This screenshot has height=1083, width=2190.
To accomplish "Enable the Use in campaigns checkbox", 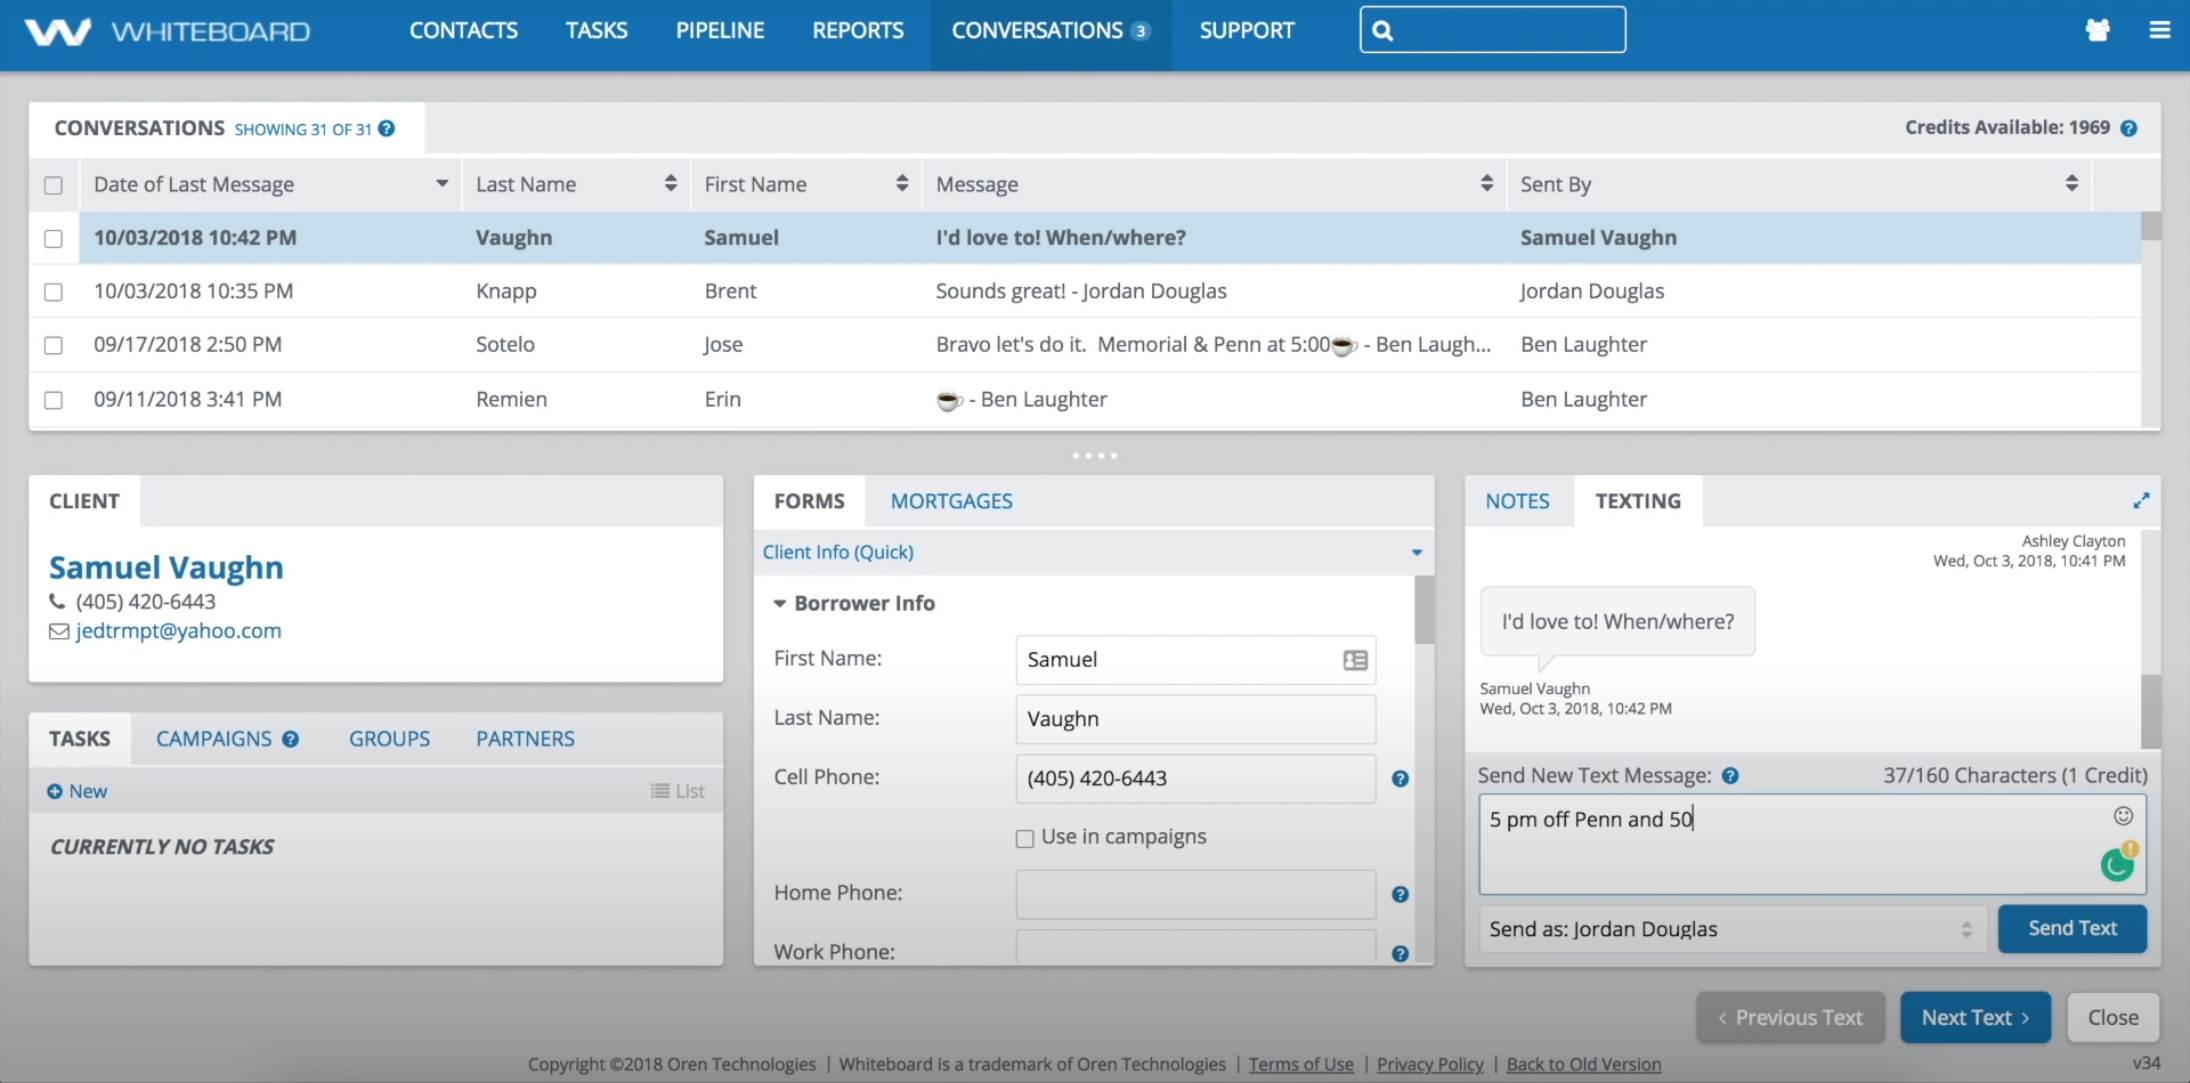I will click(x=1025, y=839).
